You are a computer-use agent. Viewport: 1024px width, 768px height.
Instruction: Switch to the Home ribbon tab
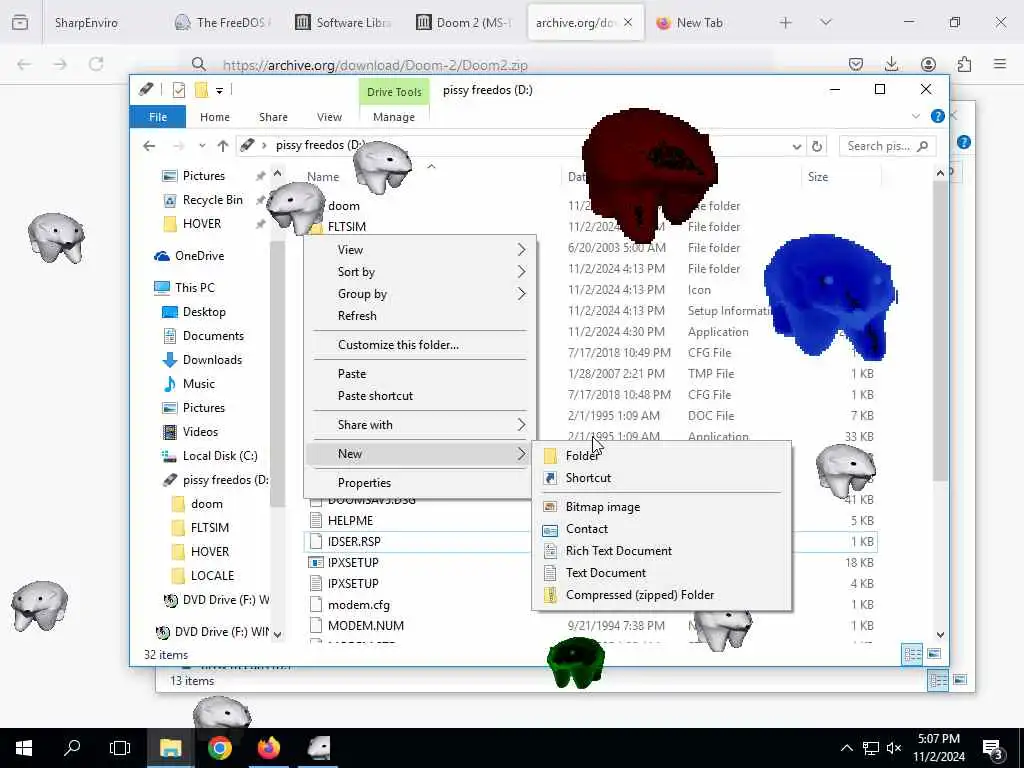tap(215, 117)
